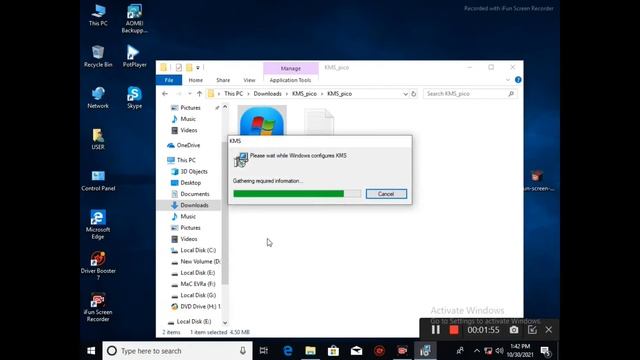Open iFun Screen Recorder desktop shortcut
The width and height of the screenshot is (640, 360).
point(98,307)
